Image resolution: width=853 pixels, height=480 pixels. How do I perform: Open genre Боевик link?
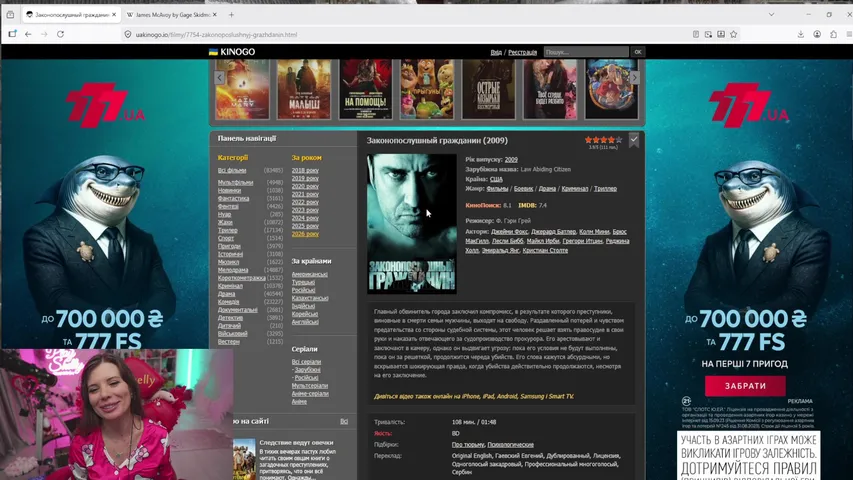coord(523,189)
